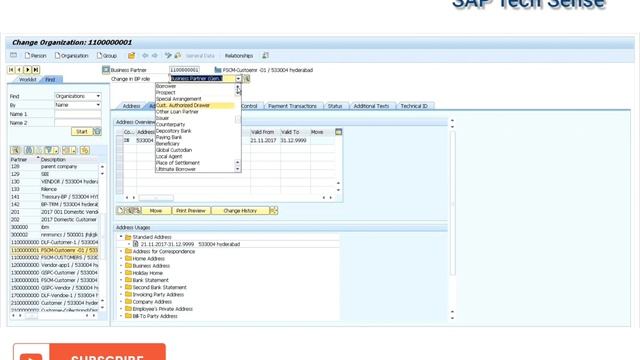Screen dimensions: 640x360
Task: Open the Technical ID tab
Action: [x=414, y=106]
